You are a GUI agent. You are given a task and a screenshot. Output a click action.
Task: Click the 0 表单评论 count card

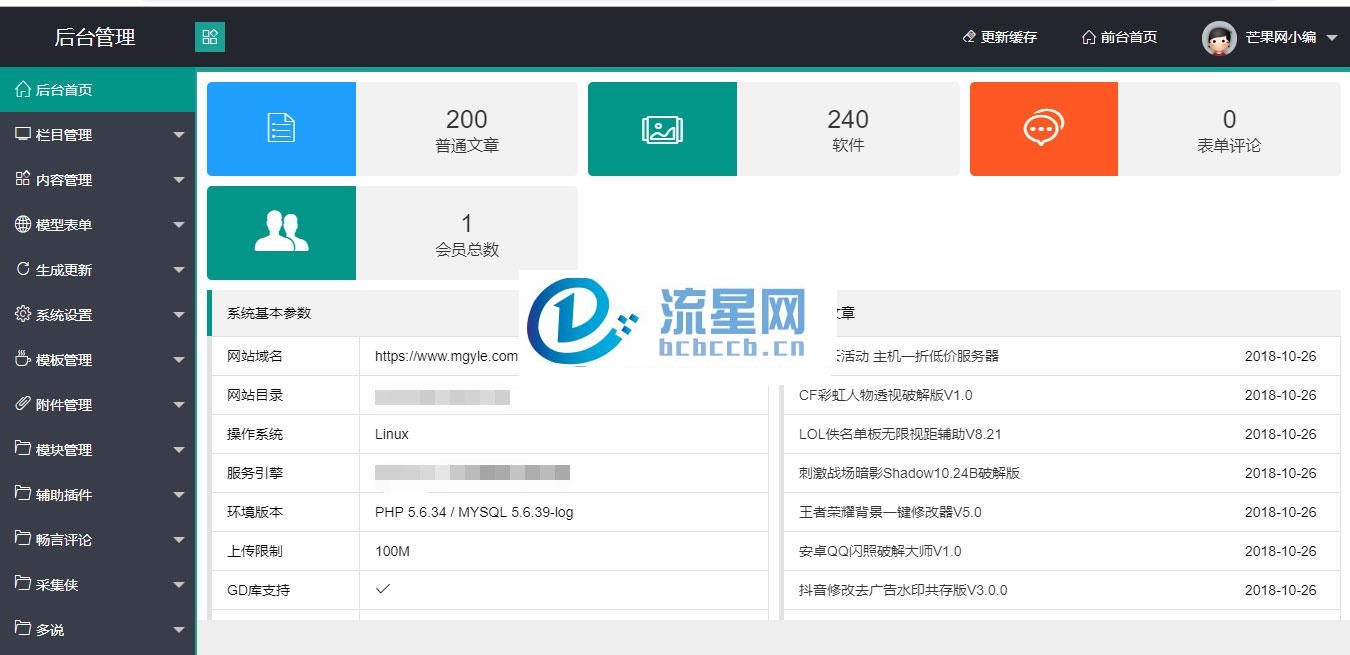tap(1229, 129)
